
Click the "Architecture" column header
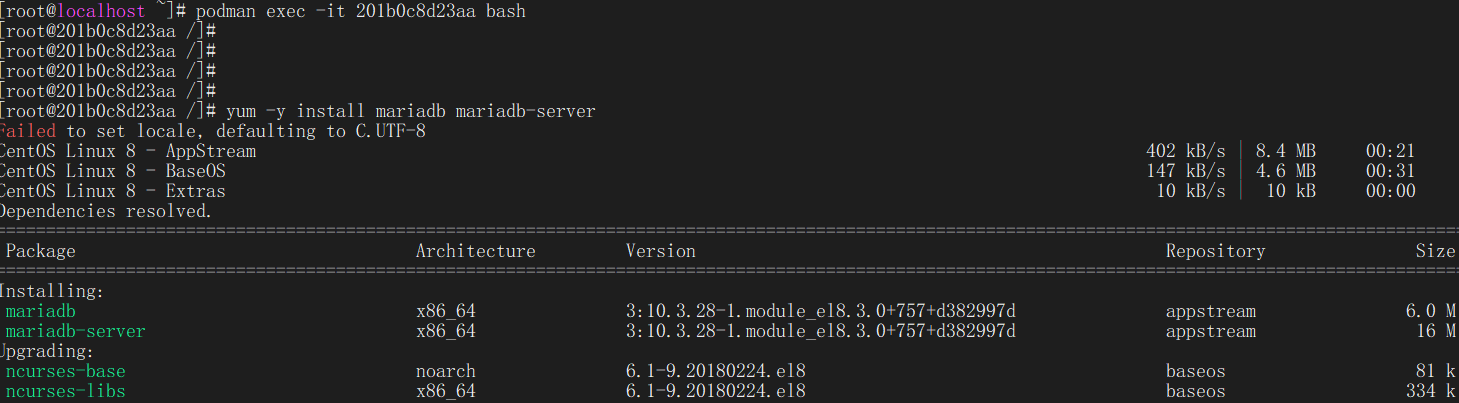pyautogui.click(x=475, y=251)
